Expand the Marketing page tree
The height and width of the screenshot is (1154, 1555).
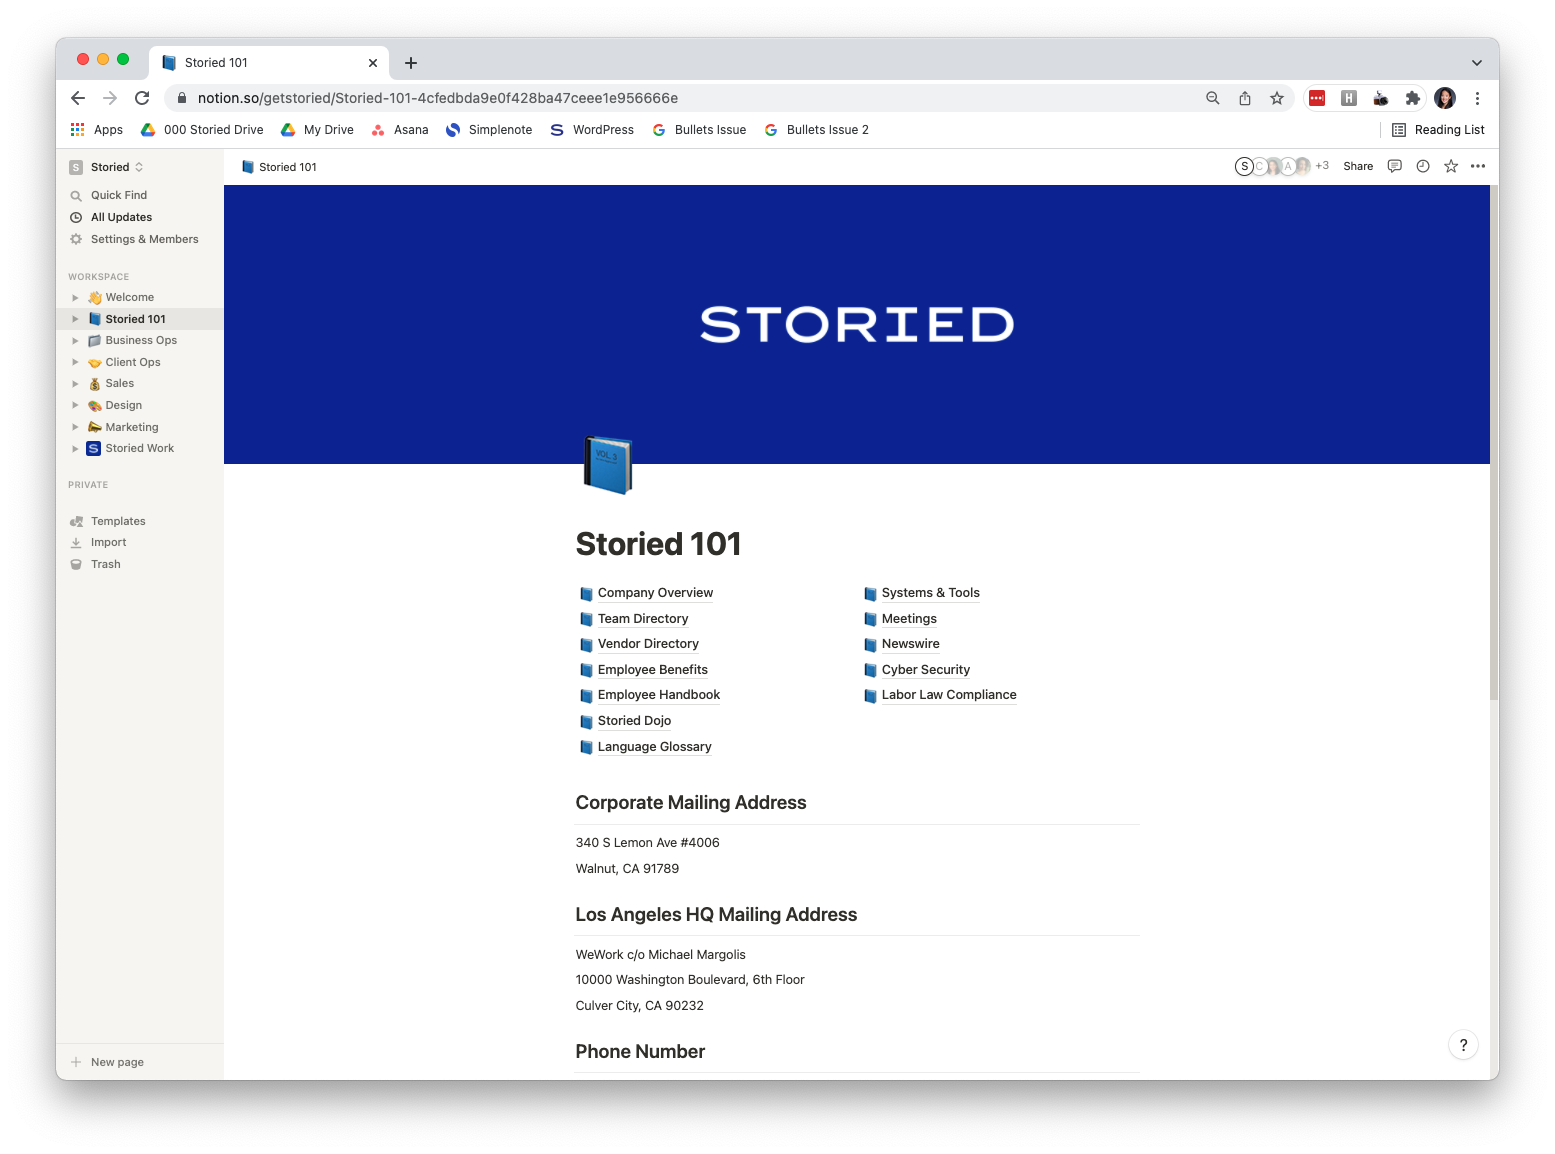(75, 427)
